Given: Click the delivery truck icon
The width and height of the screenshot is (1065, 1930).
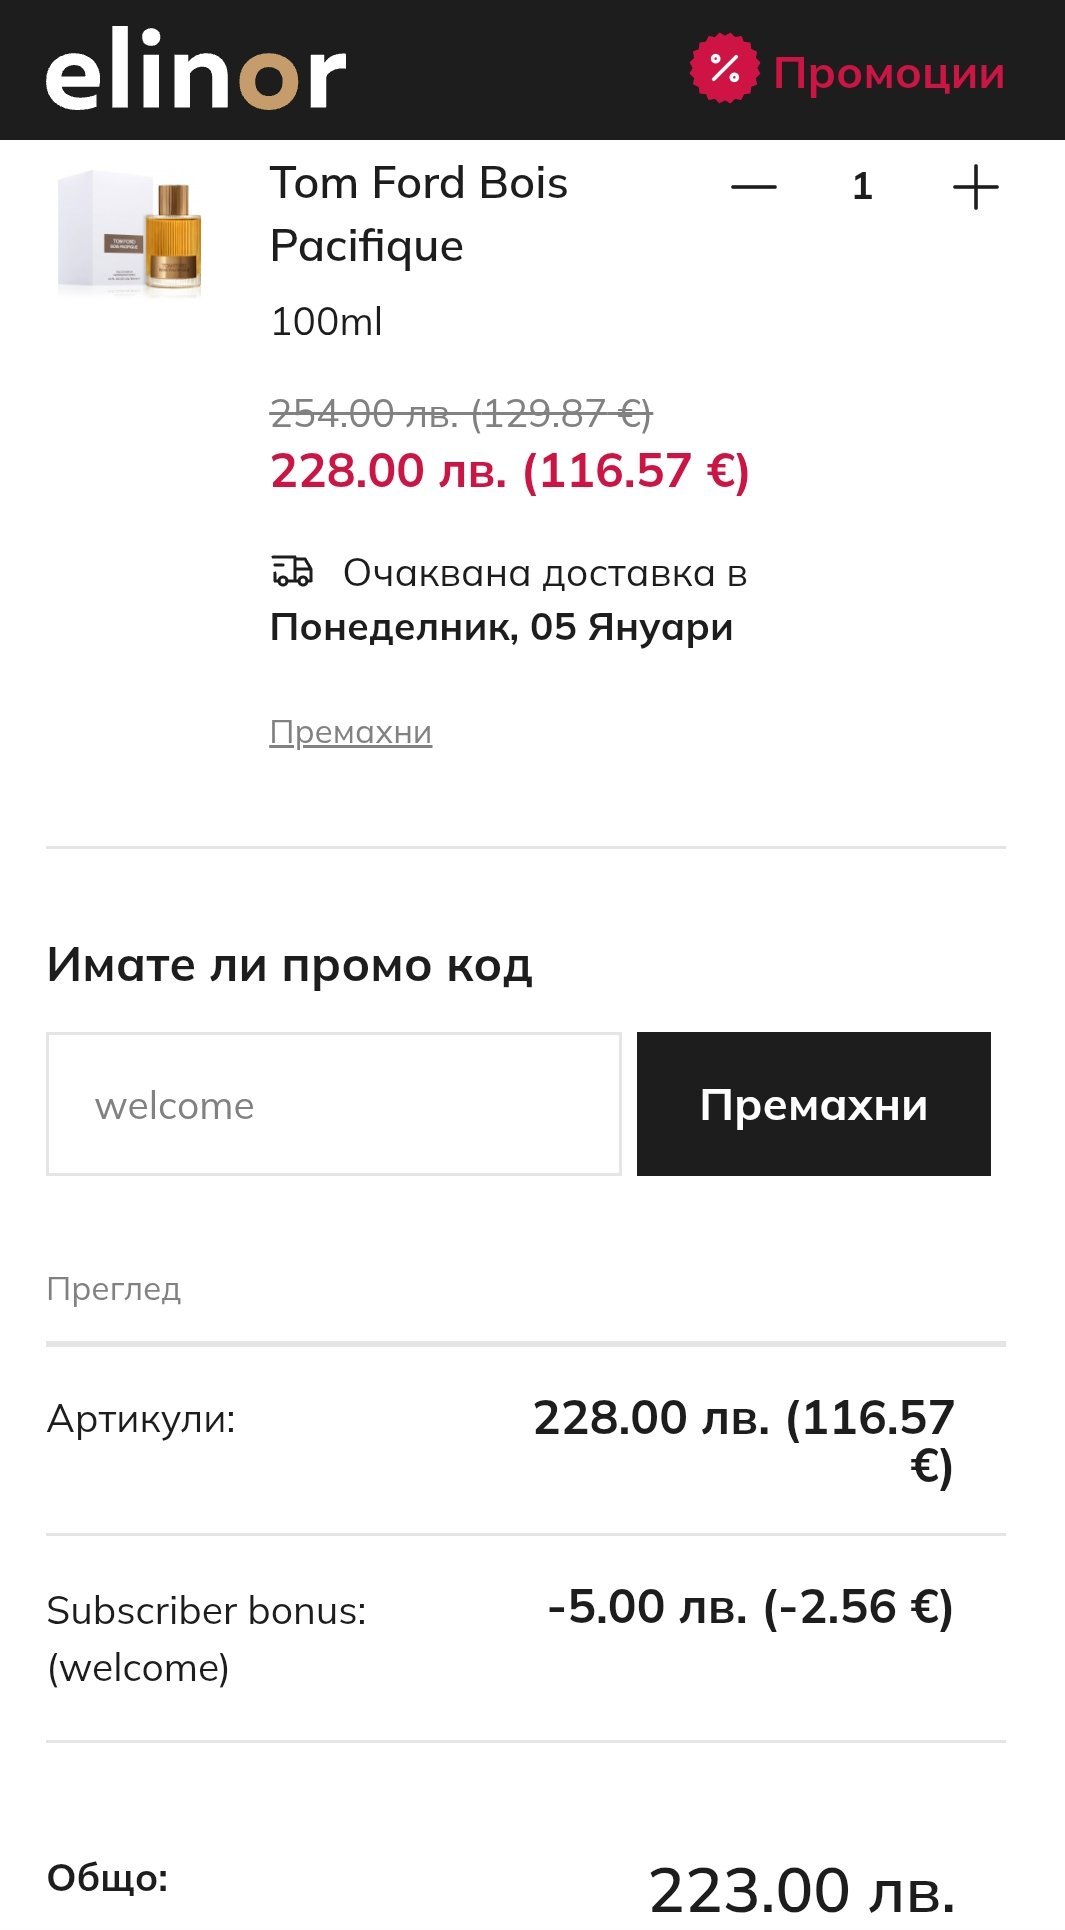Looking at the screenshot, I should click(x=292, y=572).
